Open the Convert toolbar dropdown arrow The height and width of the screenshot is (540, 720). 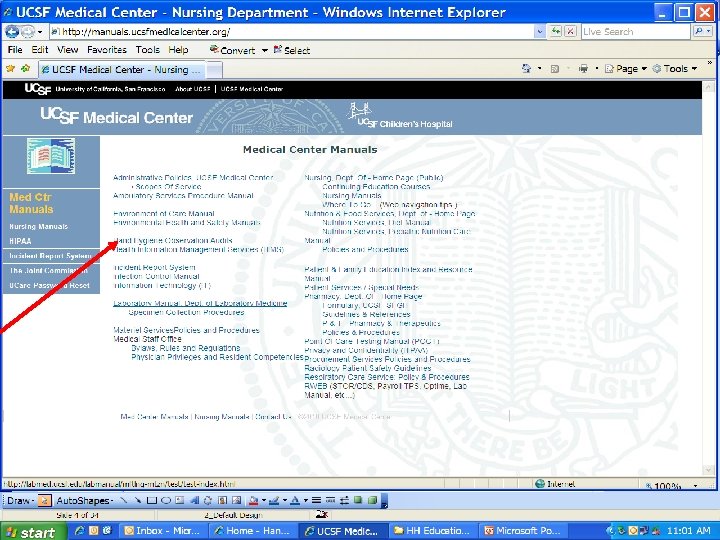tap(264, 50)
